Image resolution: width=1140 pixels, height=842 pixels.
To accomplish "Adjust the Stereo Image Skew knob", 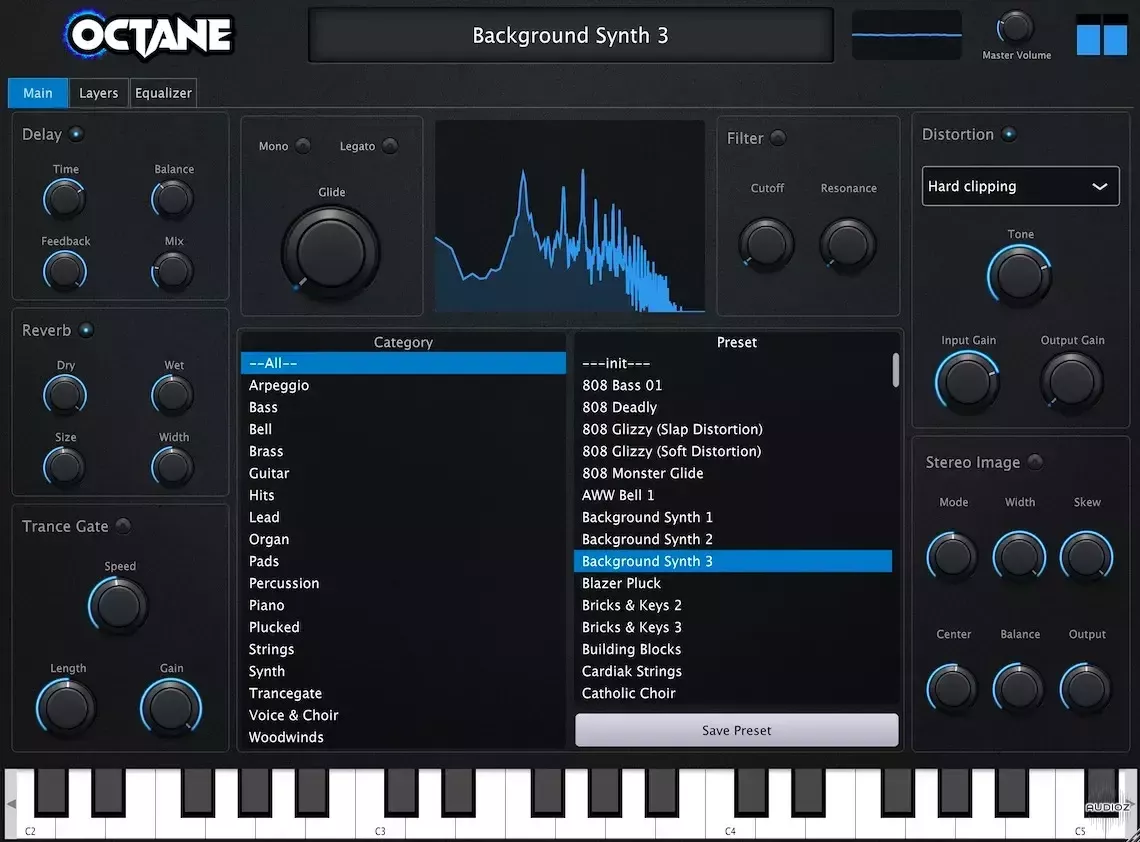I will coord(1086,556).
